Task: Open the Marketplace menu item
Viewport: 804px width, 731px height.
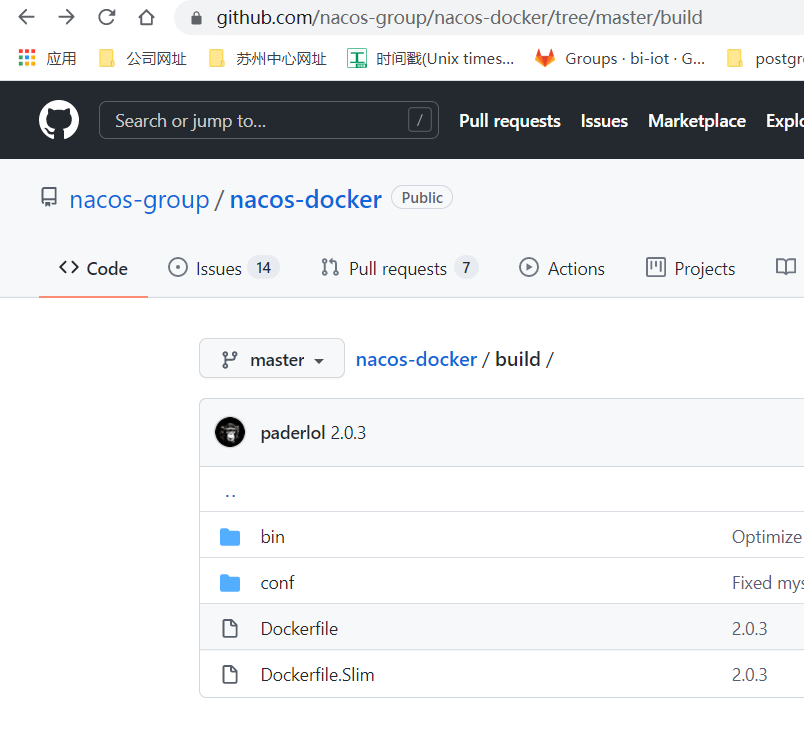Action: click(696, 120)
